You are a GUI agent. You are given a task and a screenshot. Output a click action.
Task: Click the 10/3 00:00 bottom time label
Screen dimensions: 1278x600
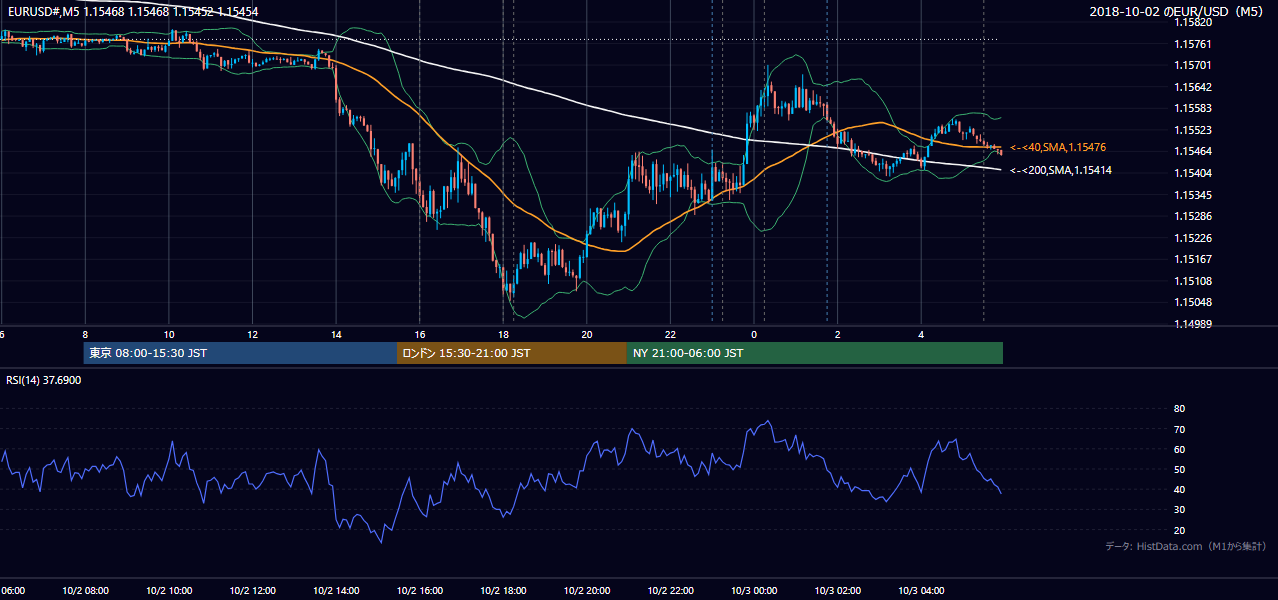(754, 591)
